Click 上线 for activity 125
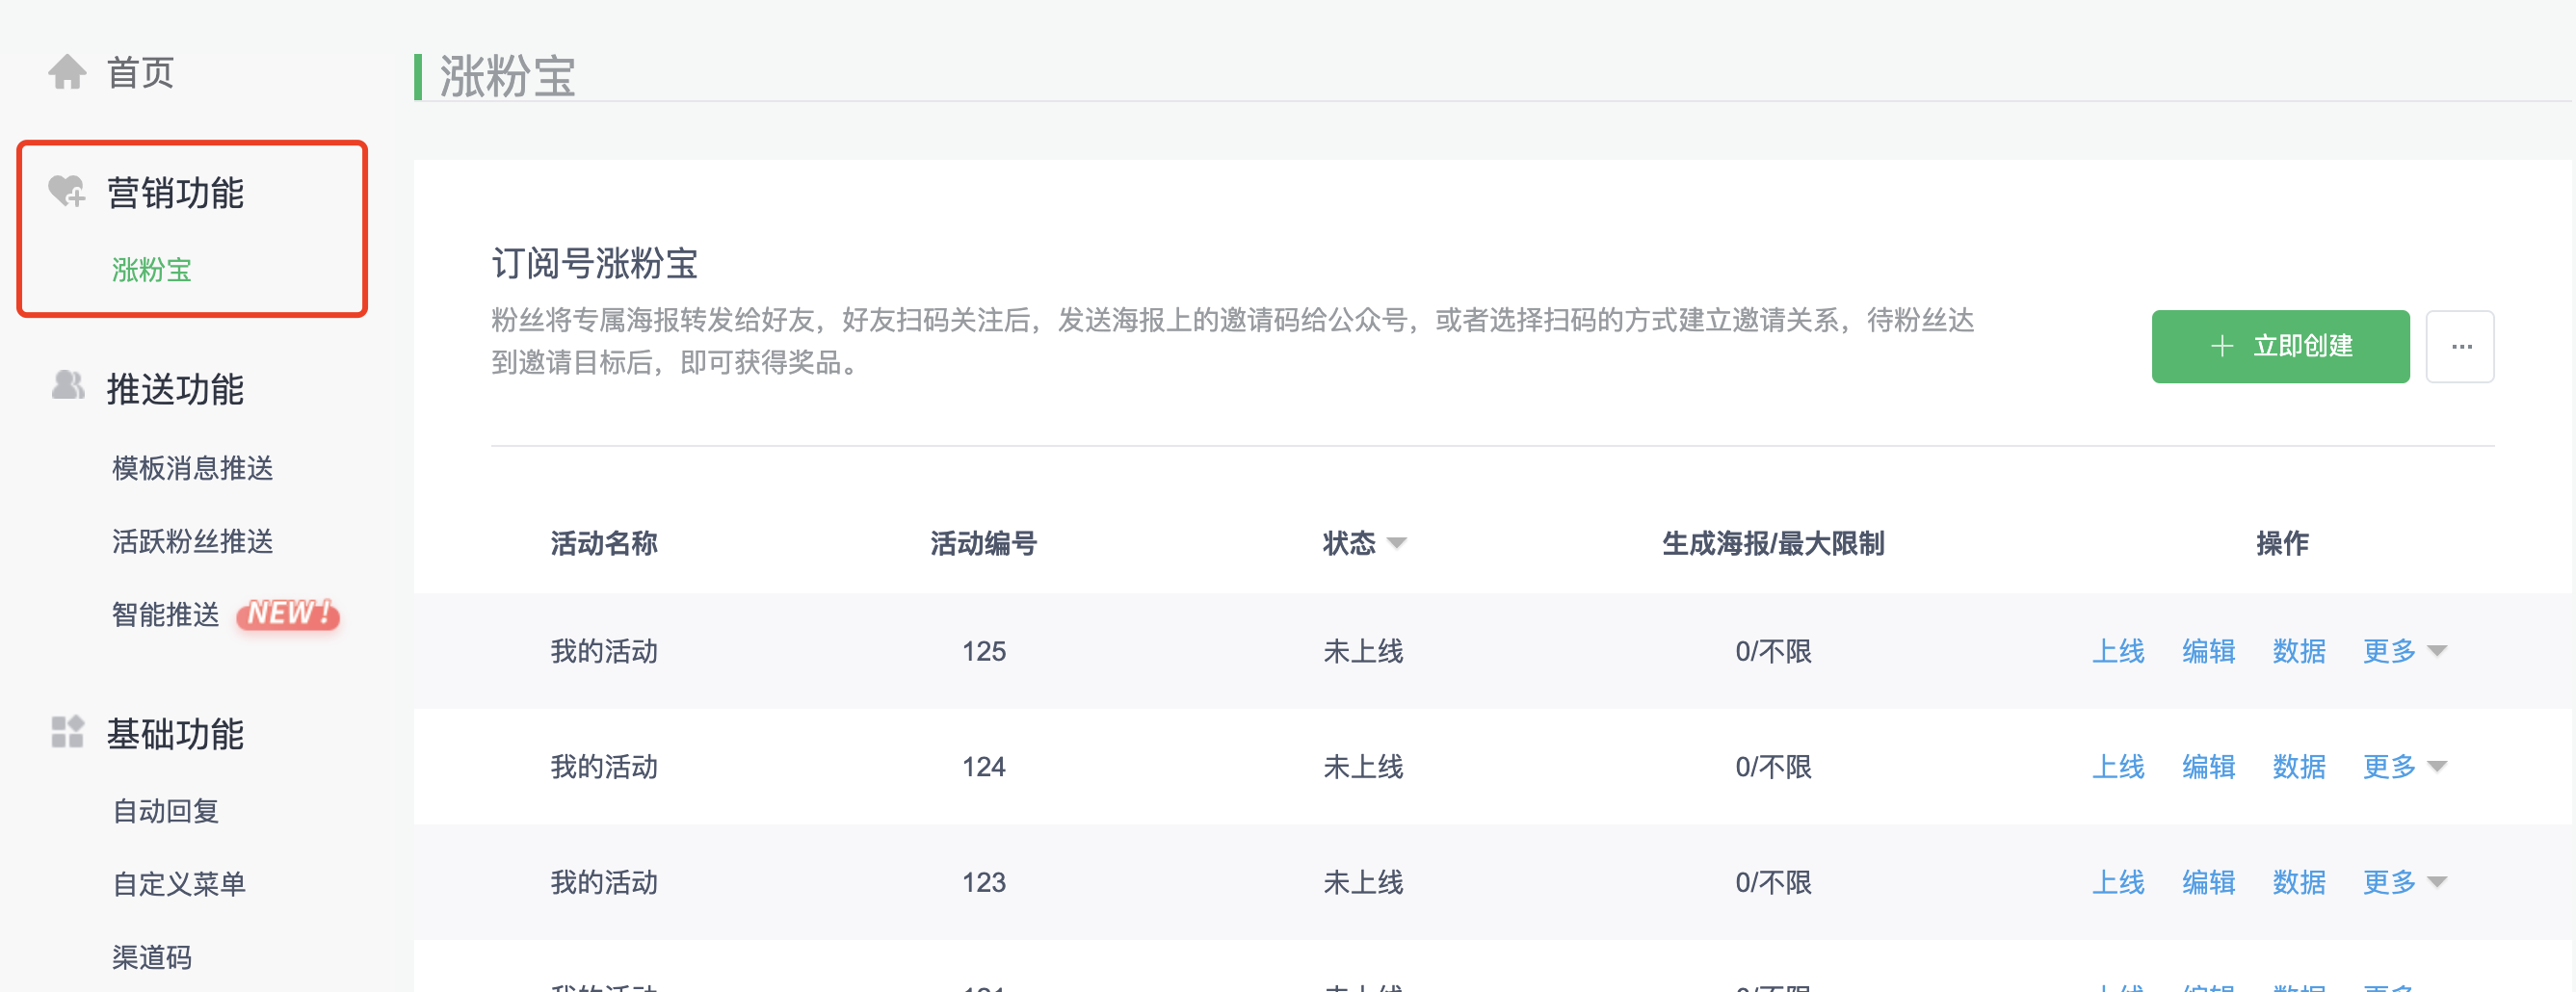The image size is (2576, 992). tap(2118, 651)
